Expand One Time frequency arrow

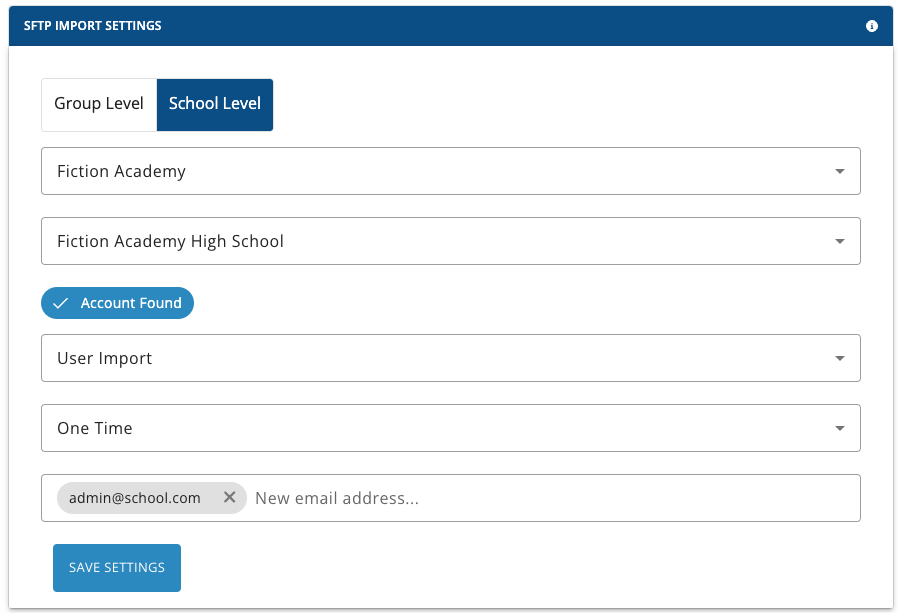point(840,428)
